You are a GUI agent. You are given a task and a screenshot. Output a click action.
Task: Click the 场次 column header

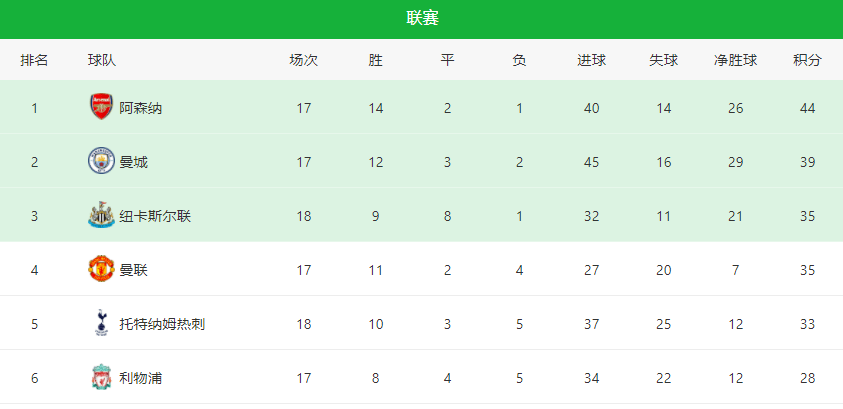pyautogui.click(x=304, y=60)
